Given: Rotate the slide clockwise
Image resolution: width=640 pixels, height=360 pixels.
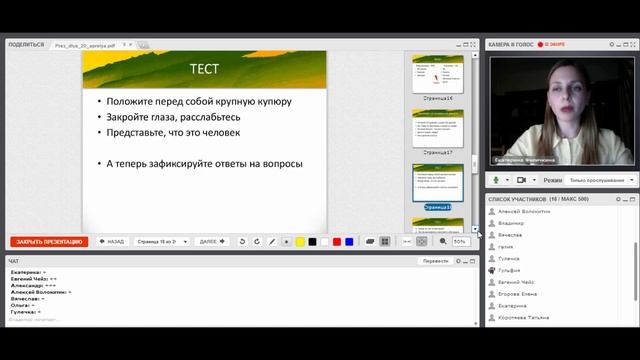Looking at the screenshot, I should pos(257,242).
